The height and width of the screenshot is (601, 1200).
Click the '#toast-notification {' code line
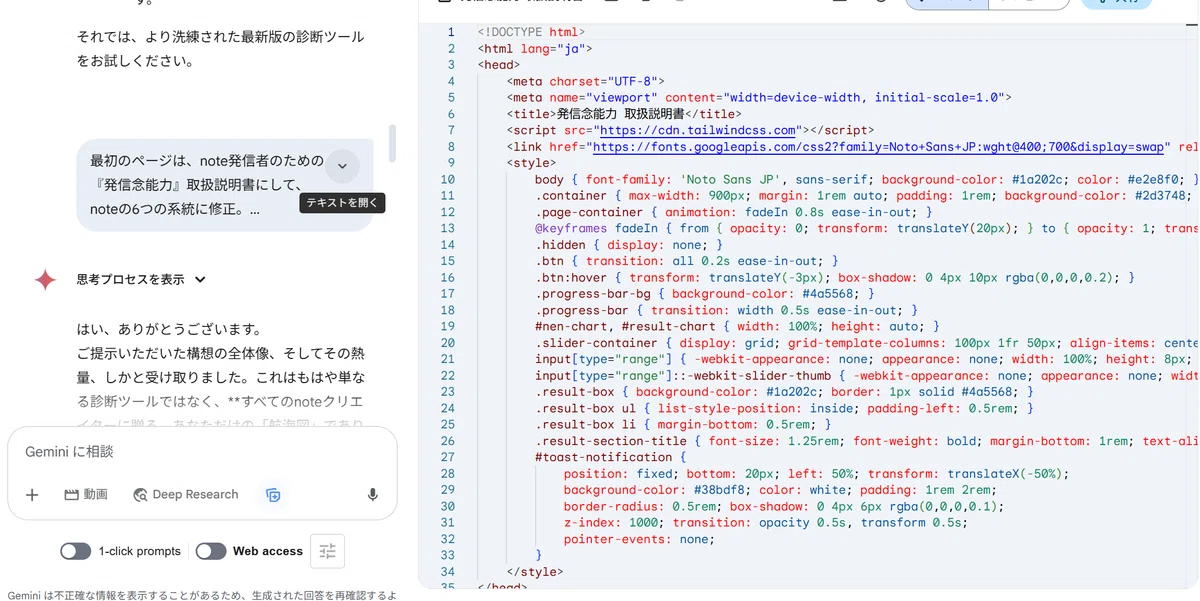[611, 457]
